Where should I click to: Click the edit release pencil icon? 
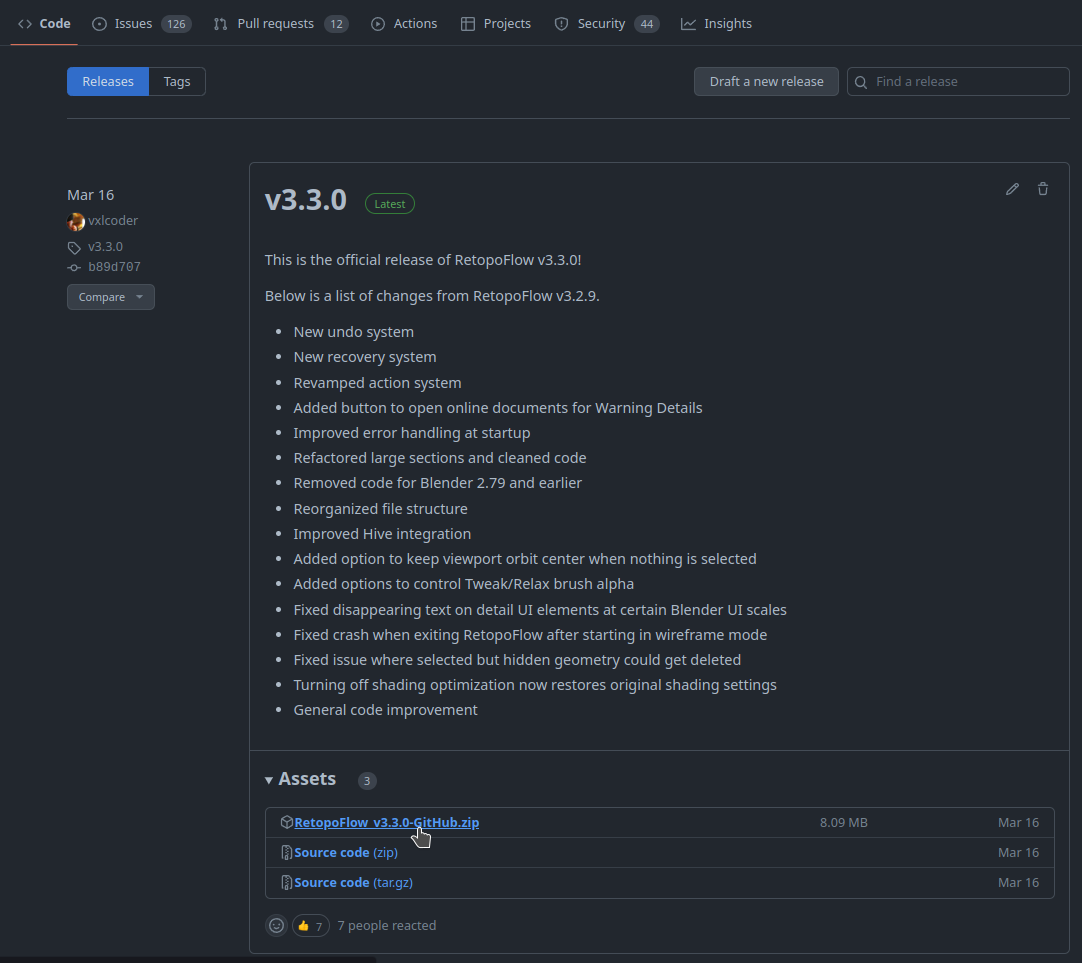pos(1012,188)
